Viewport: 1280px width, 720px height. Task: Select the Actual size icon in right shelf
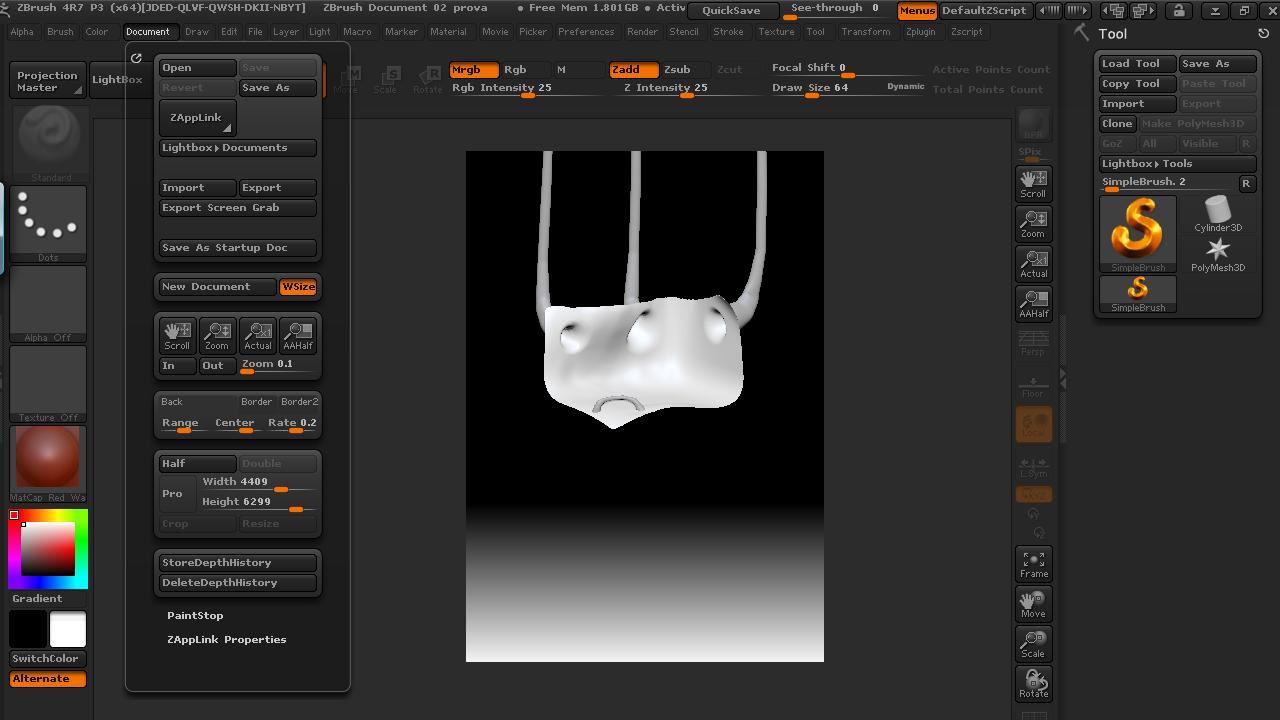1033,264
